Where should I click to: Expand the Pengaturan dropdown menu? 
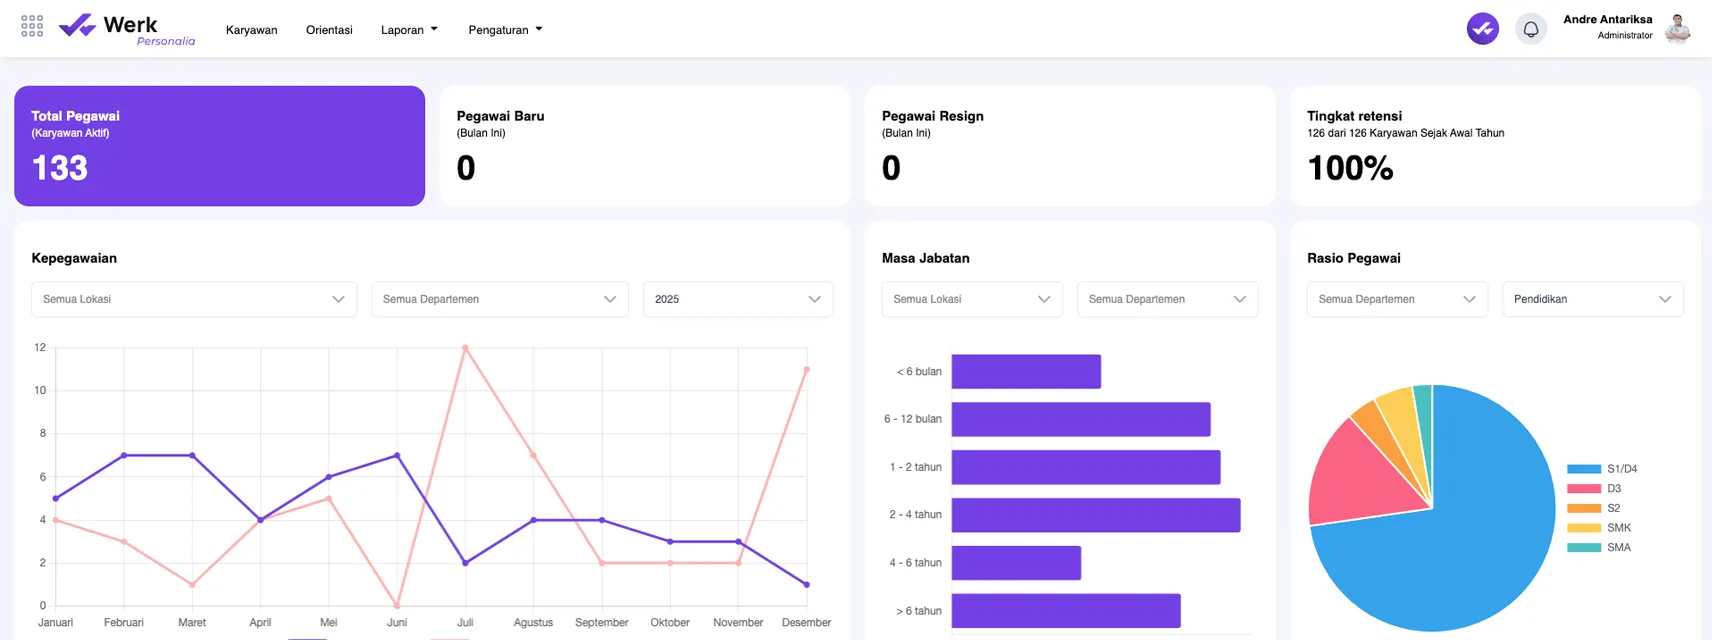click(505, 30)
